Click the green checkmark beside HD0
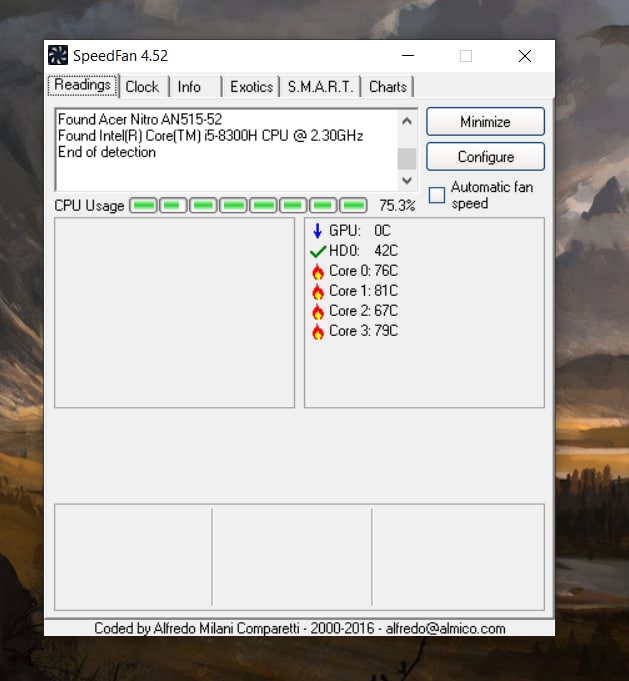This screenshot has width=629, height=681. click(x=318, y=251)
